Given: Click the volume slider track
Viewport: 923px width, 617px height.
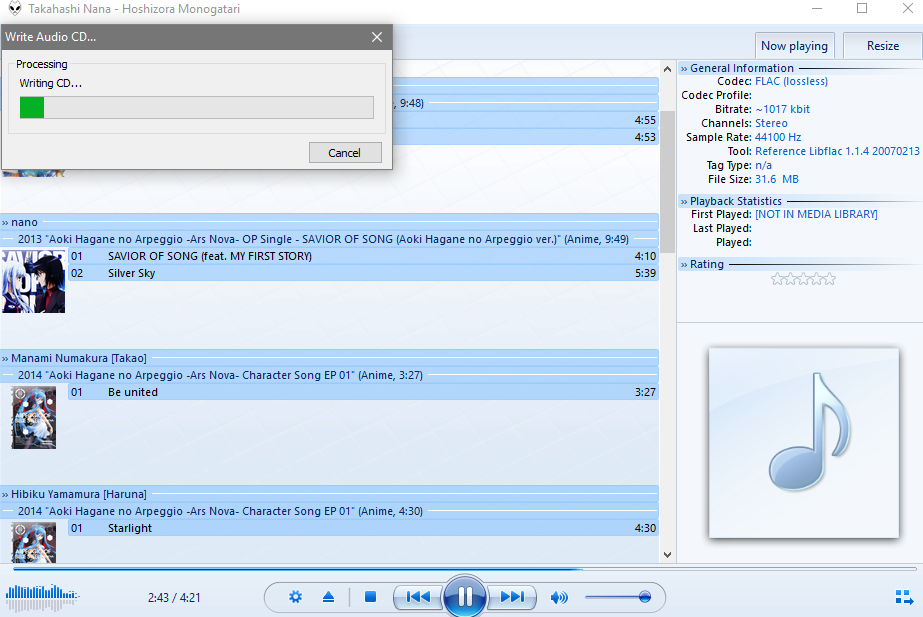Looking at the screenshot, I should (x=612, y=597).
